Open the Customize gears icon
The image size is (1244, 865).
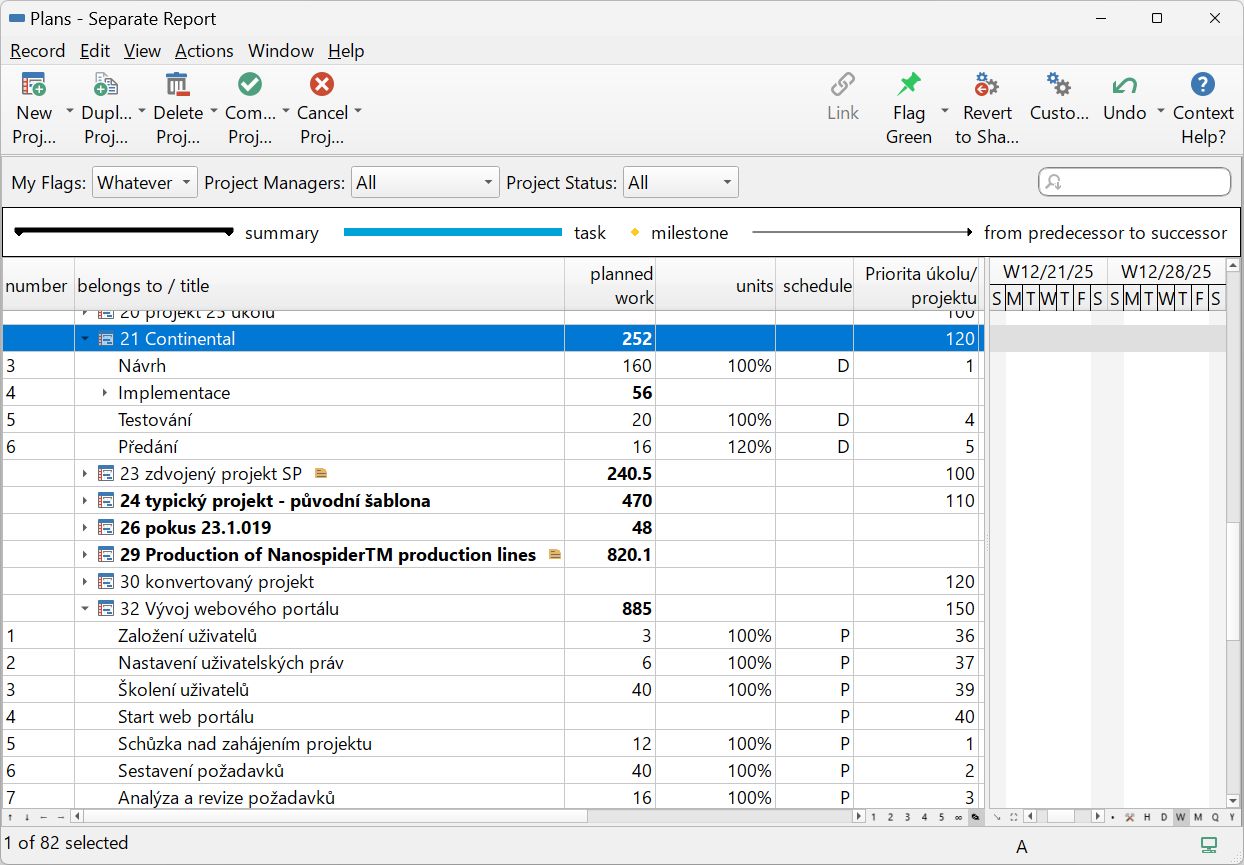pos(1058,85)
